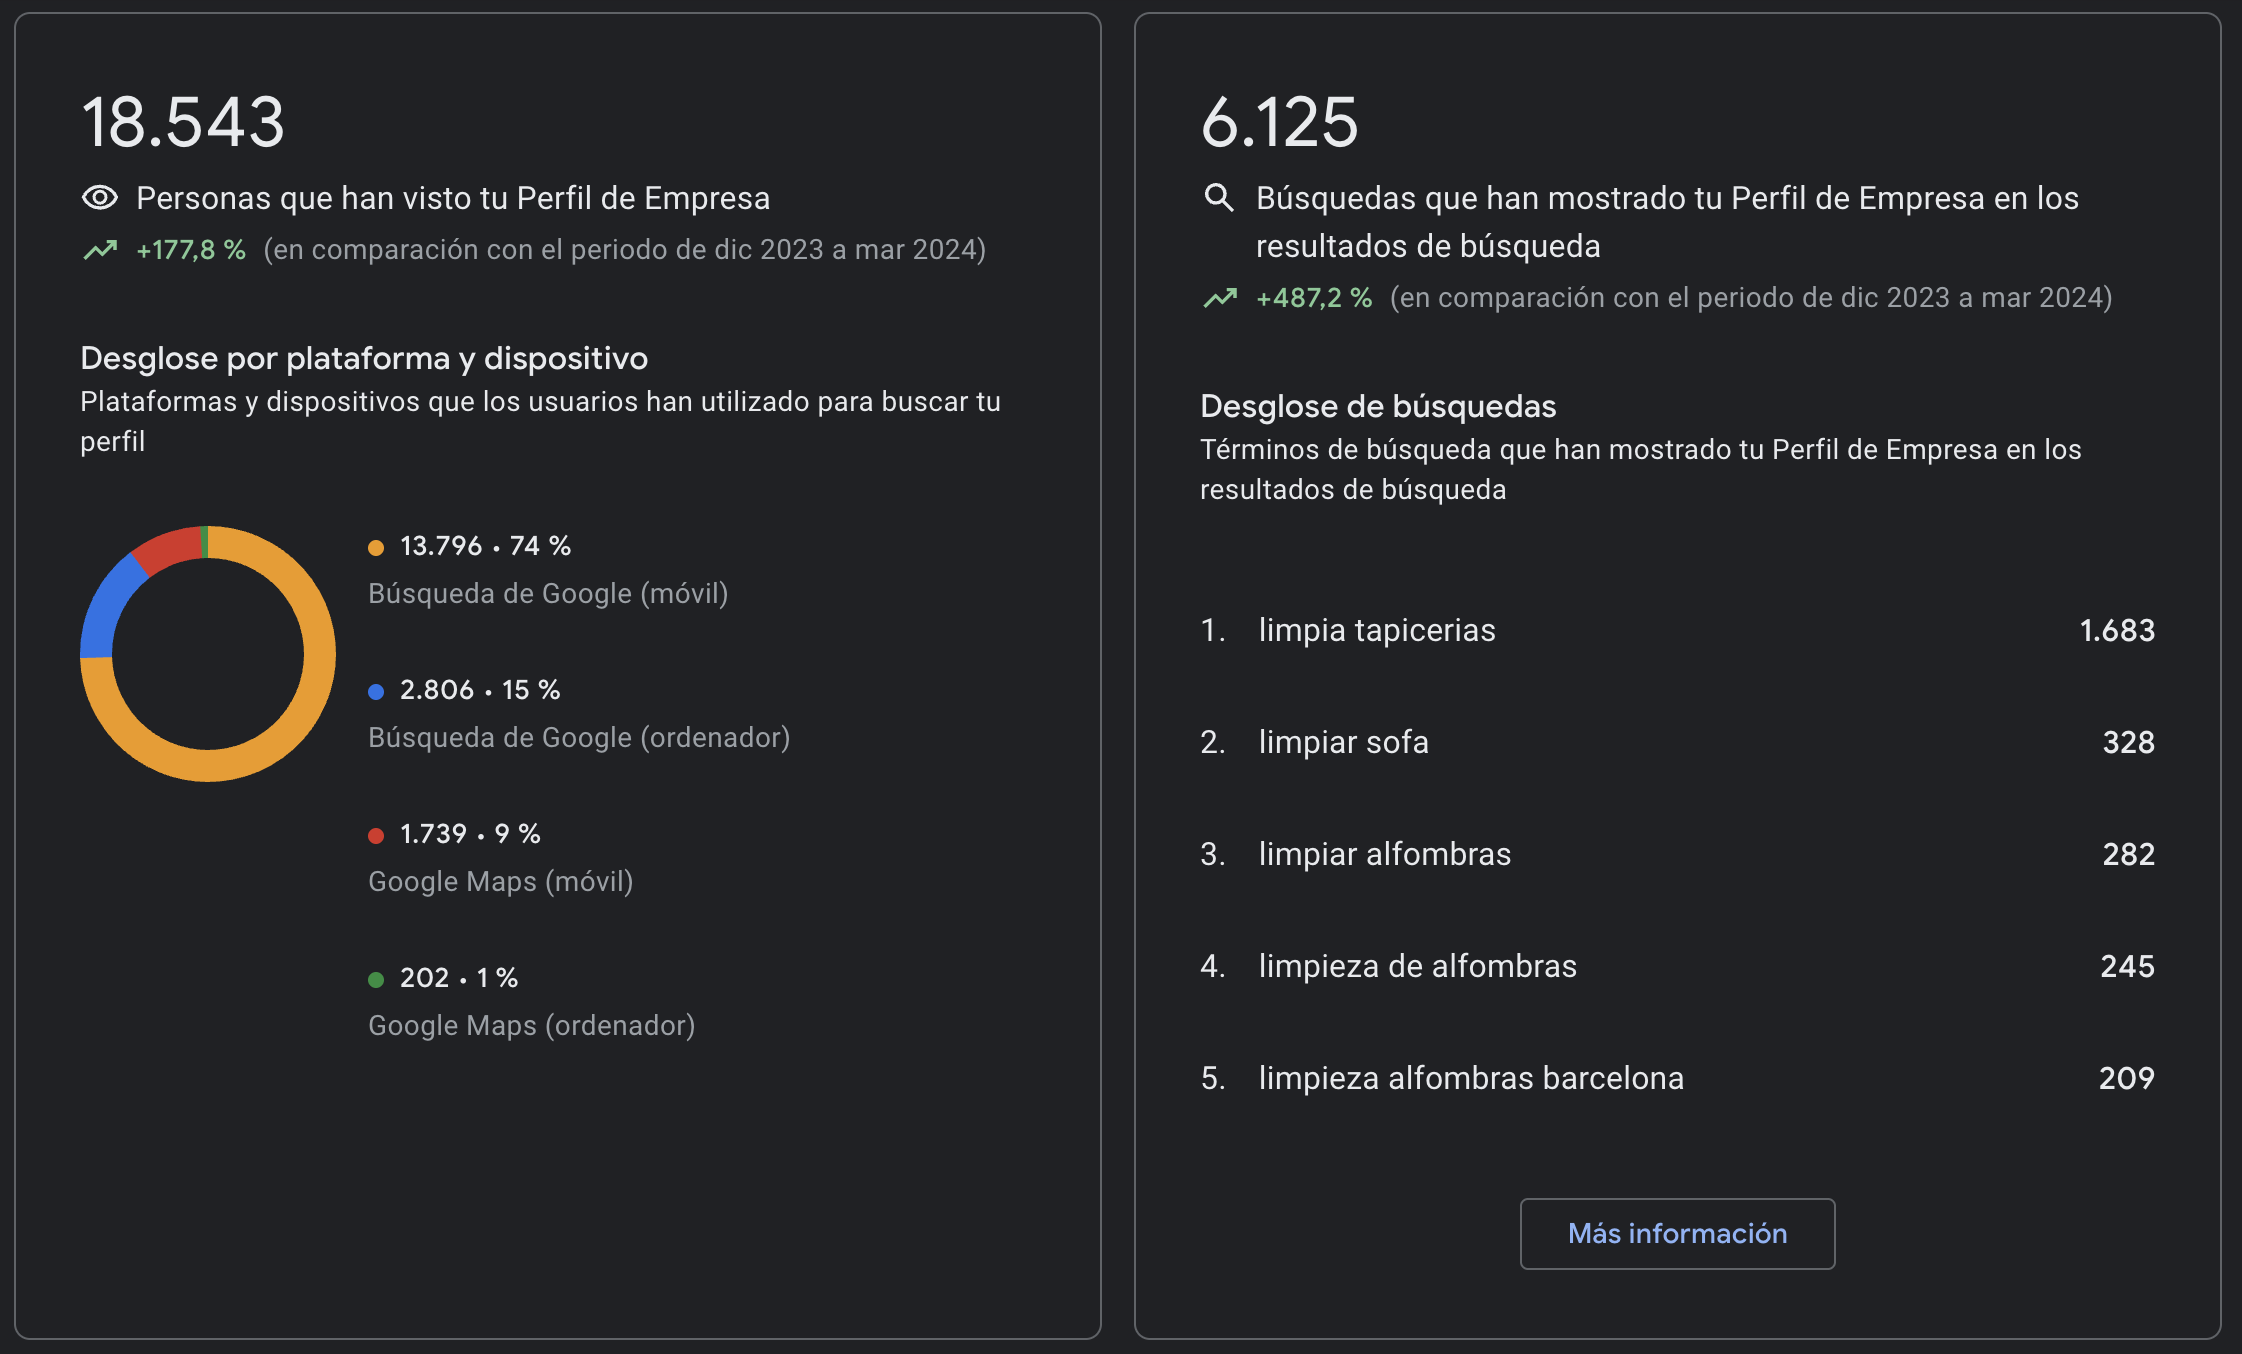This screenshot has width=2242, height=1354.
Task: Click the red legend dot for Google Maps mobile
Action: (376, 835)
